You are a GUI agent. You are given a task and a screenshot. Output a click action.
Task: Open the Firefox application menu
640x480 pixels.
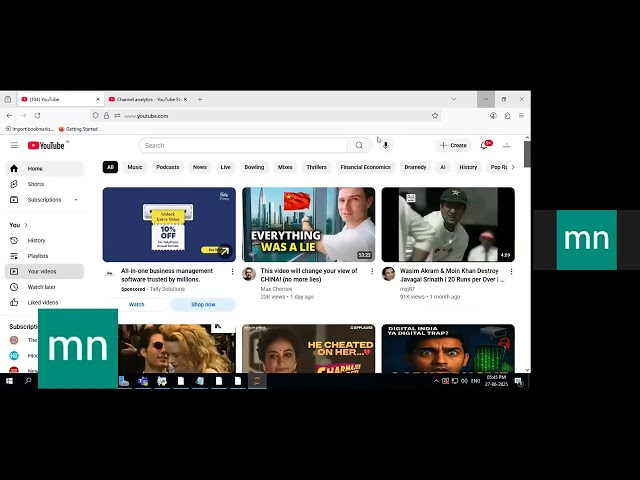coord(521,116)
